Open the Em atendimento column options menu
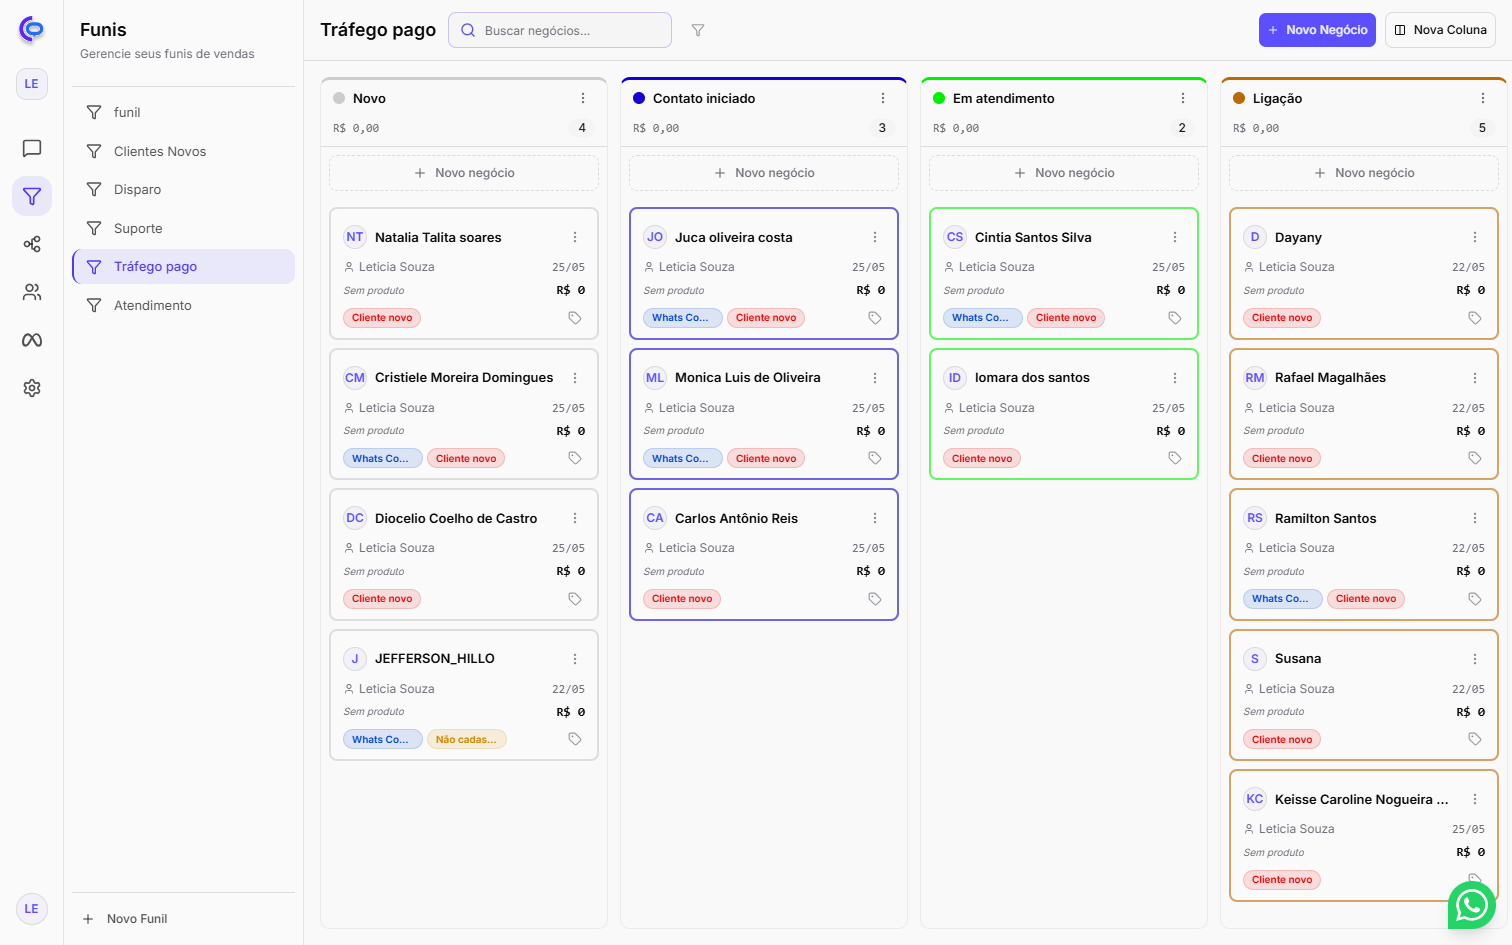Screen dimensions: 1512x945 click(x=1183, y=98)
